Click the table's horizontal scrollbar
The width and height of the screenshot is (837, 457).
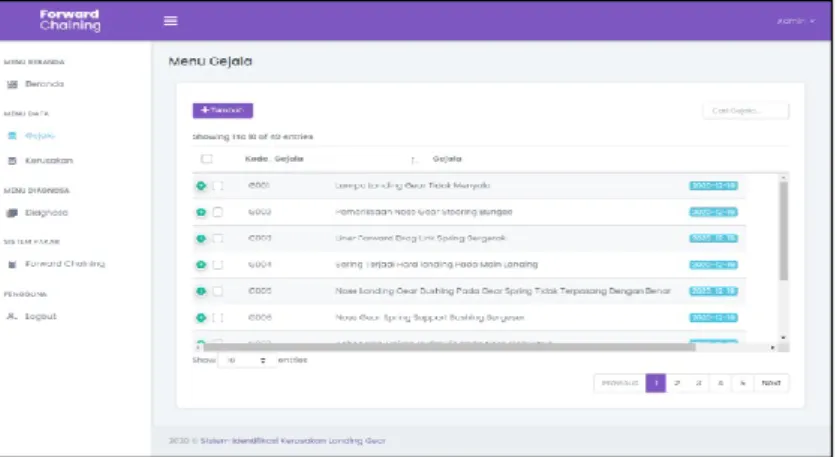pyautogui.click(x=448, y=348)
